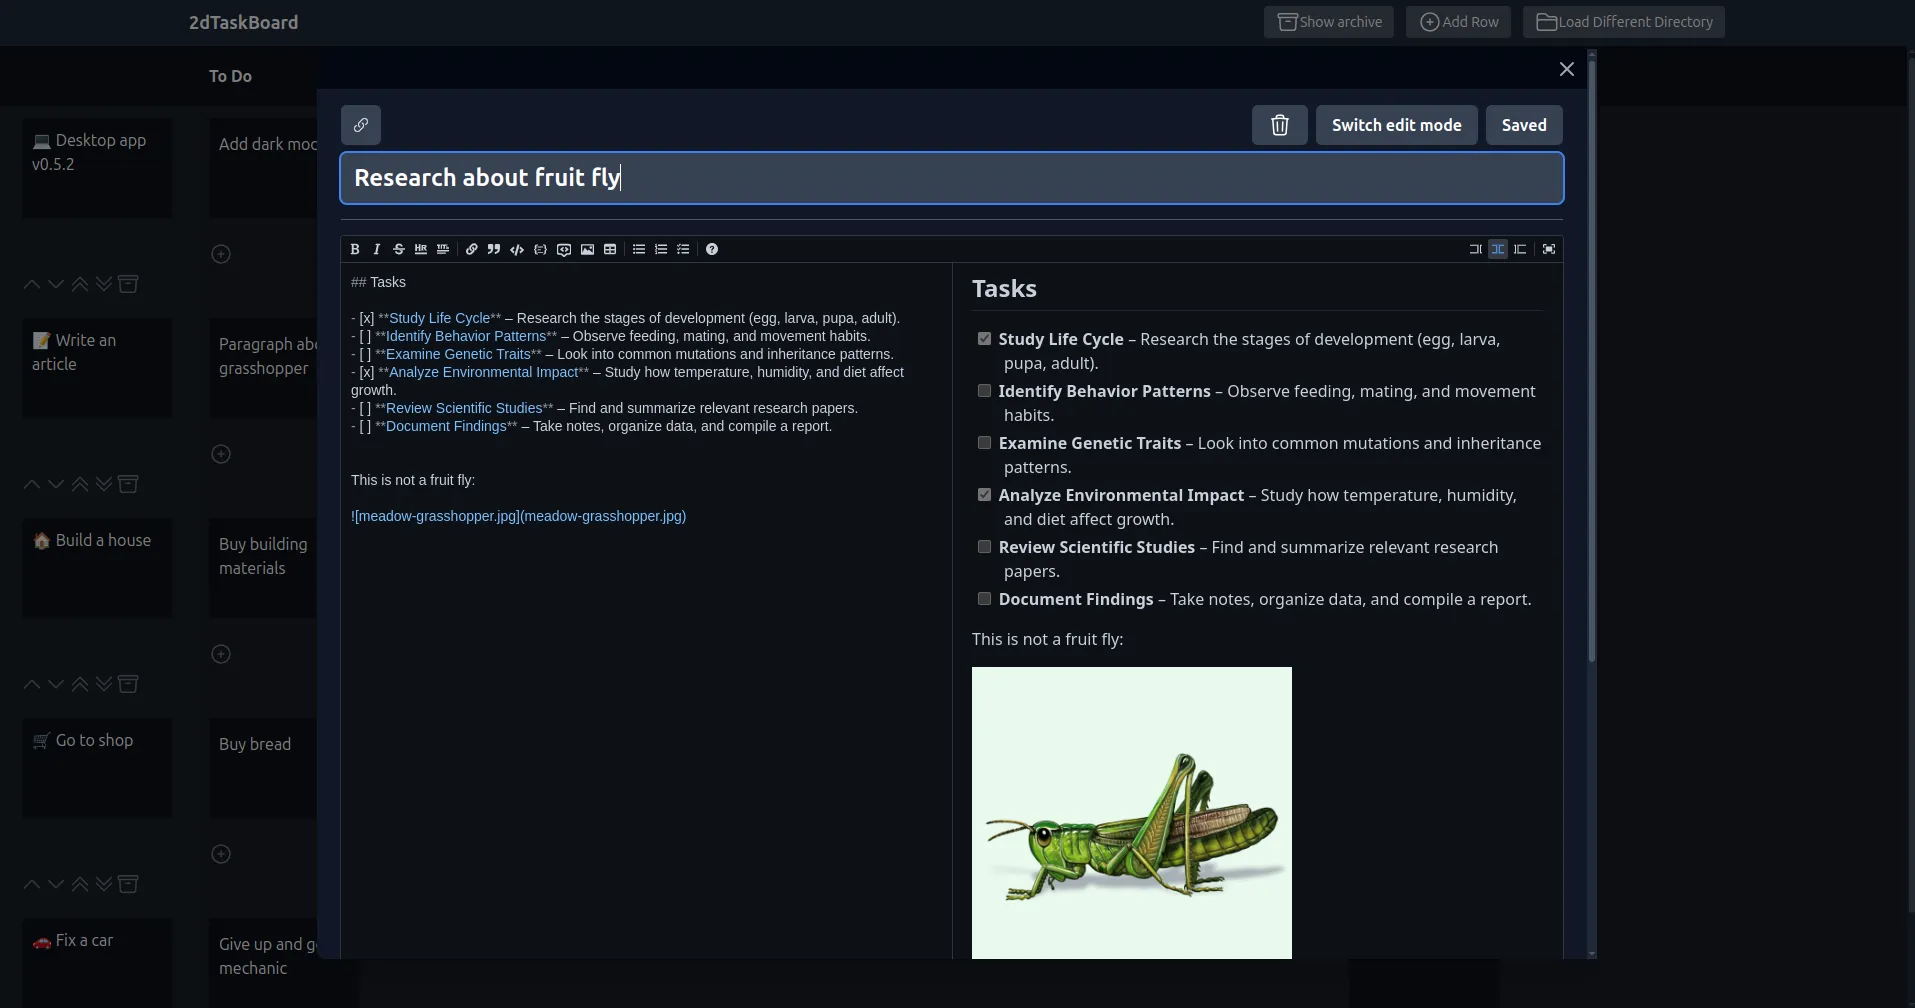Select the Desktop app v0.5.2 row header
The width and height of the screenshot is (1915, 1008).
pos(97,168)
